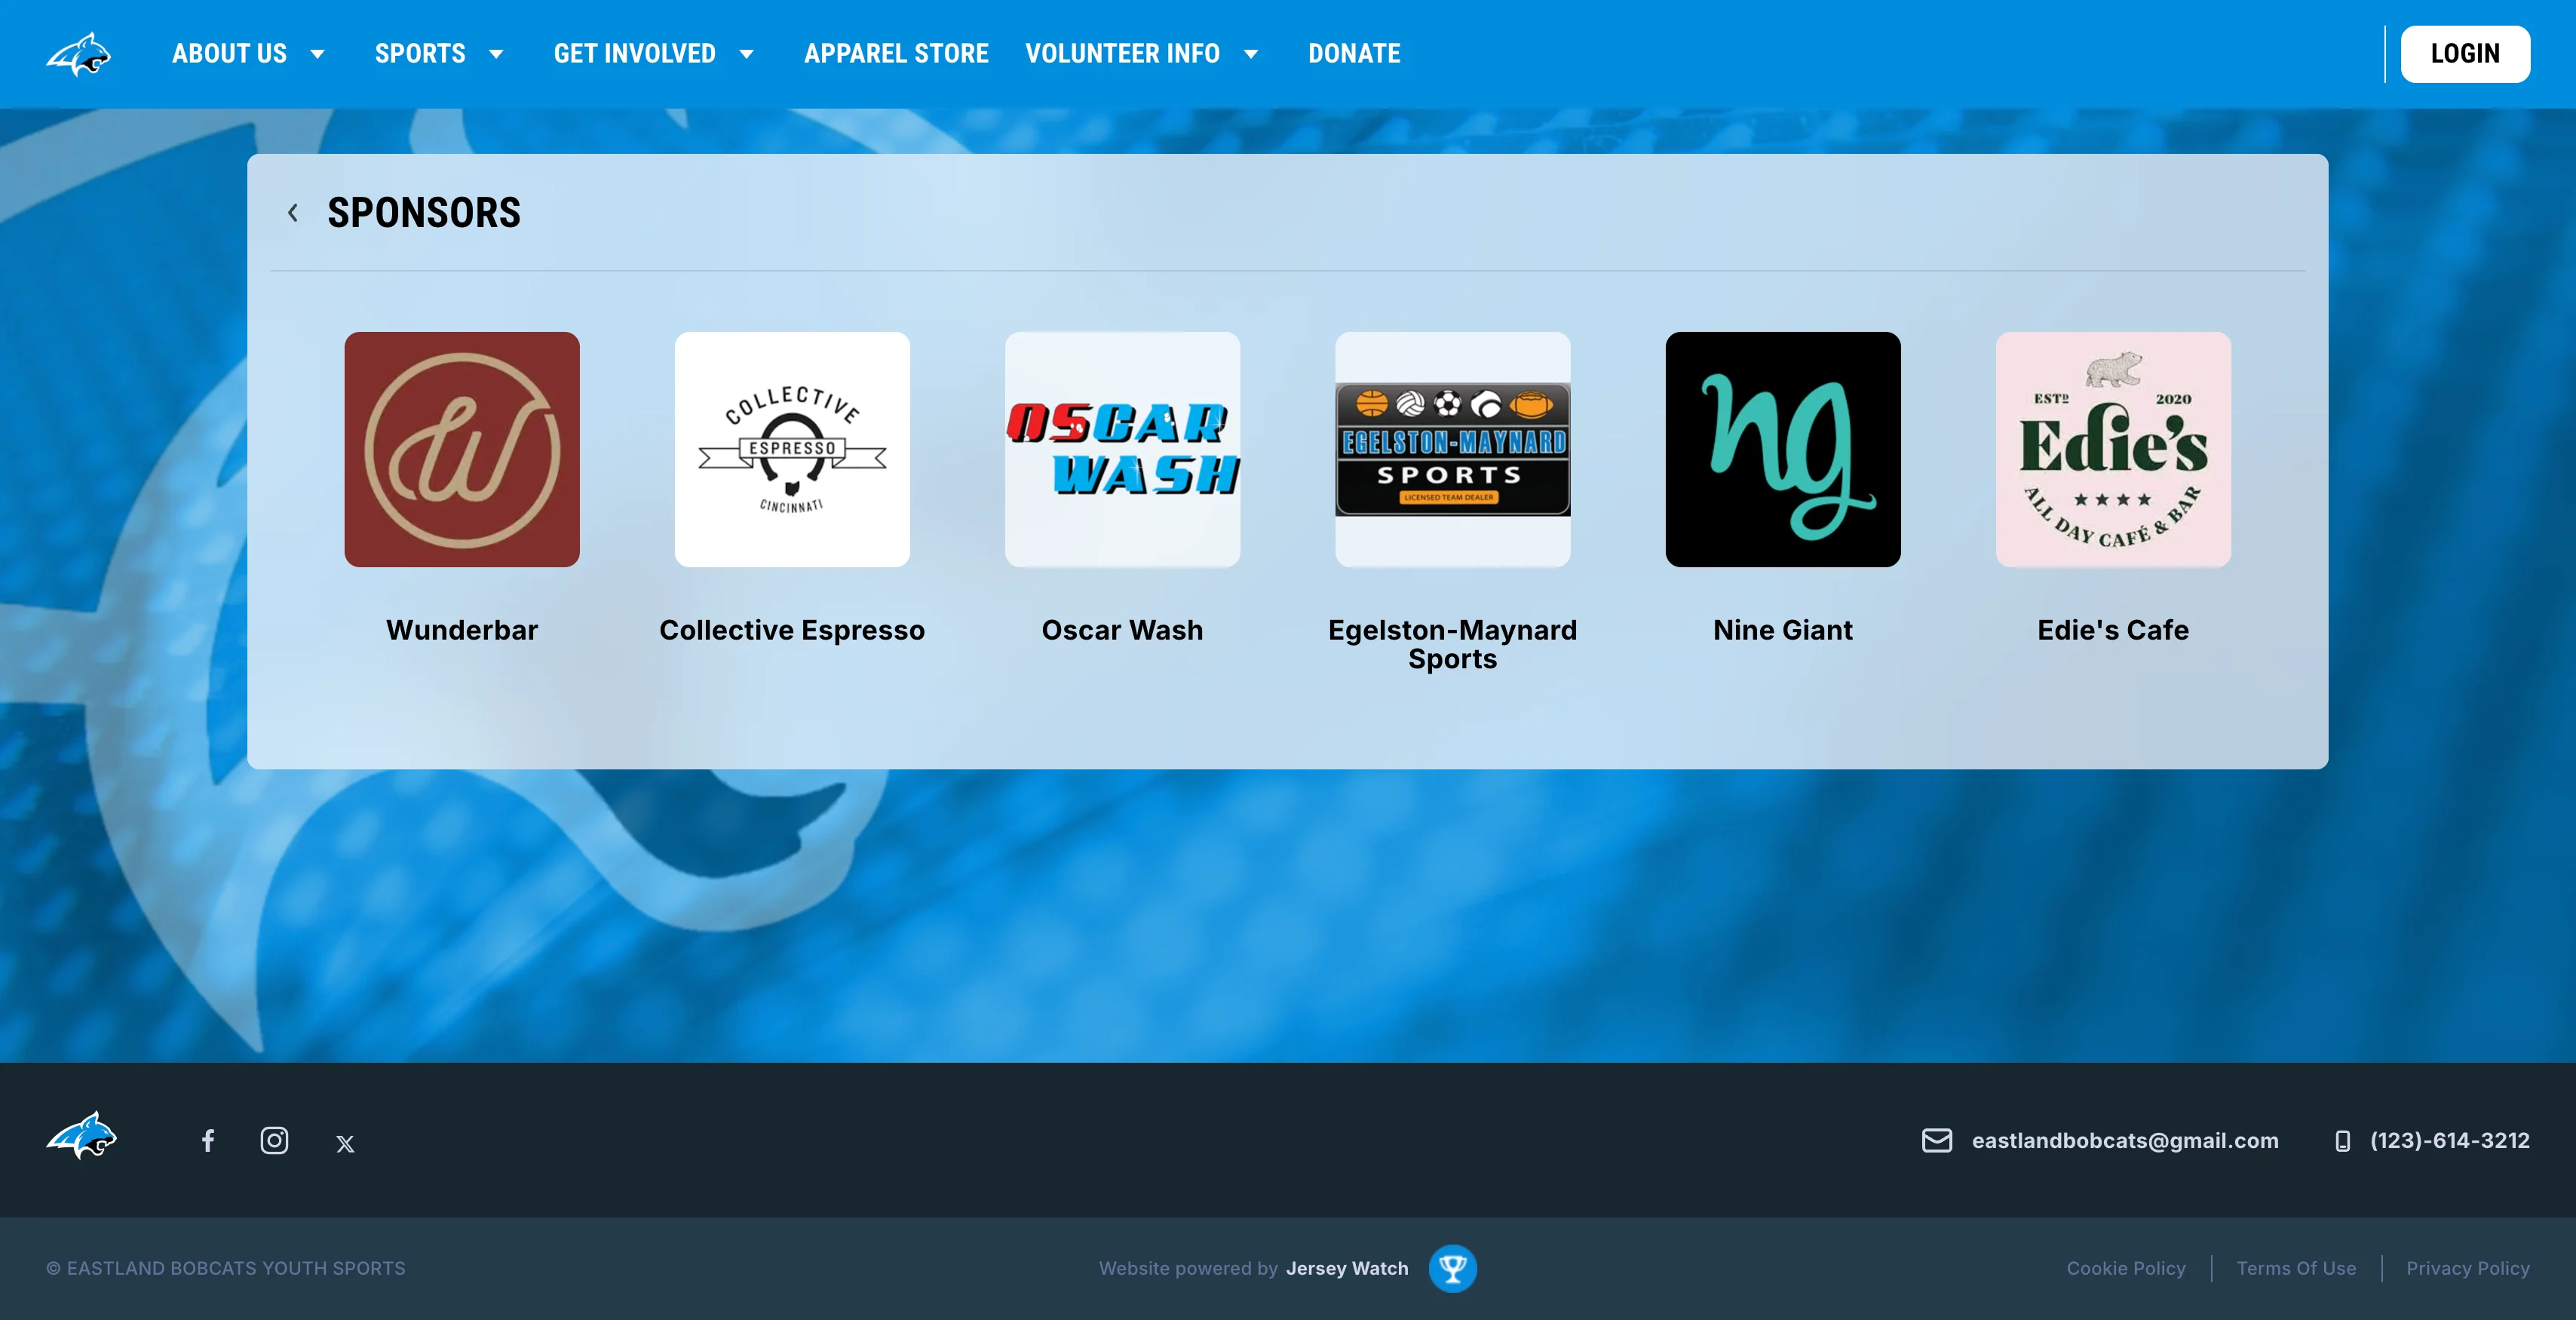The image size is (2576, 1320).
Task: Expand the About Us dropdown arrow
Action: (x=317, y=54)
